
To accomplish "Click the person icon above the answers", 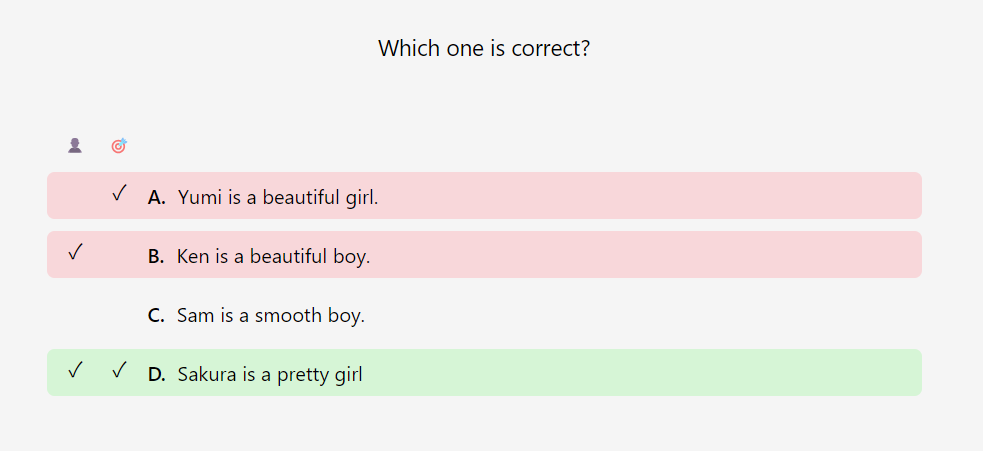I will (75, 146).
